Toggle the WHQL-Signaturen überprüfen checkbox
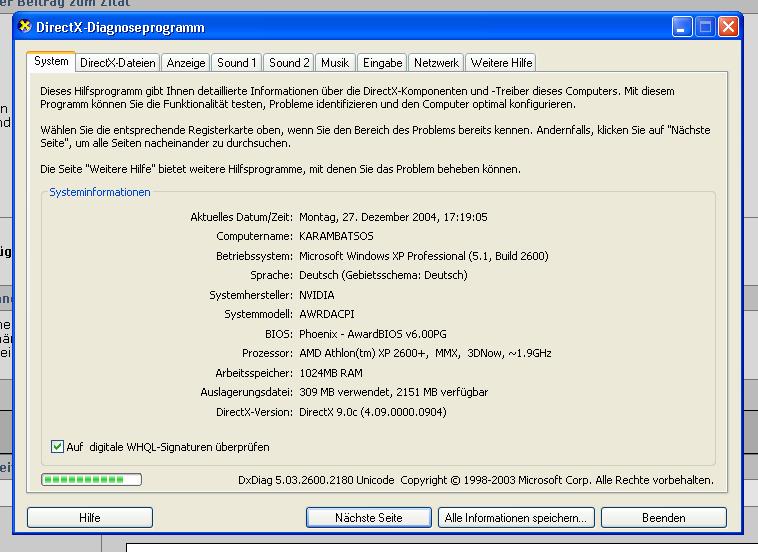Screen dimensions: 758x552 point(57,447)
